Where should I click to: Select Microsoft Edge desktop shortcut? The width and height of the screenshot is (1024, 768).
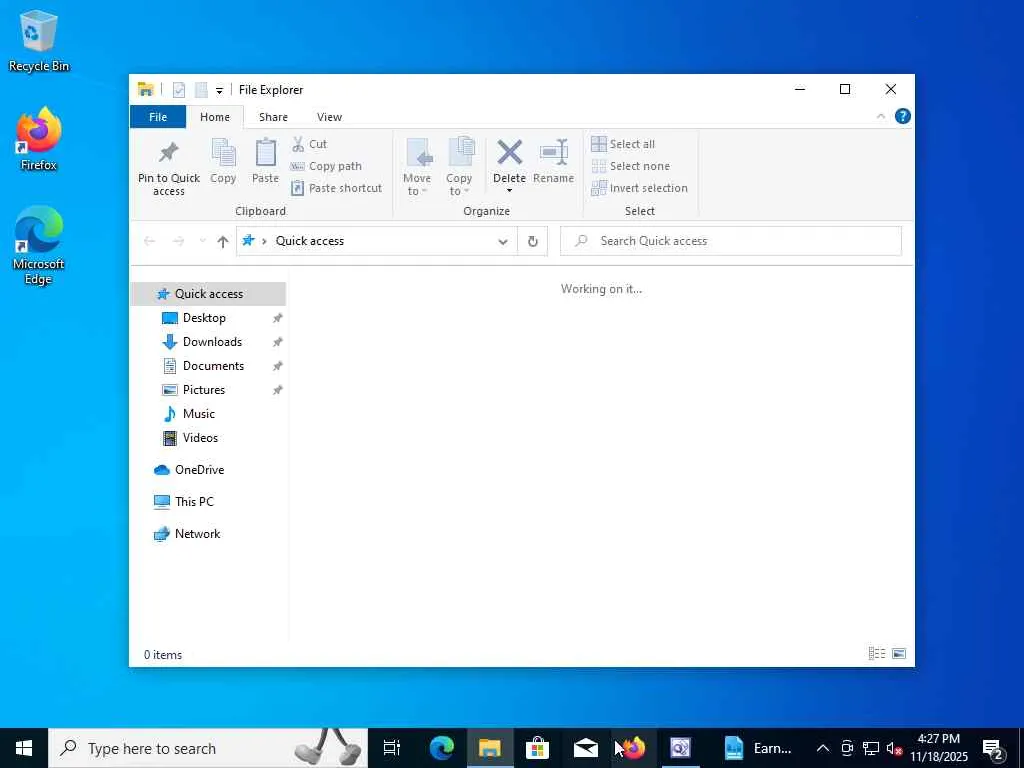point(39,246)
